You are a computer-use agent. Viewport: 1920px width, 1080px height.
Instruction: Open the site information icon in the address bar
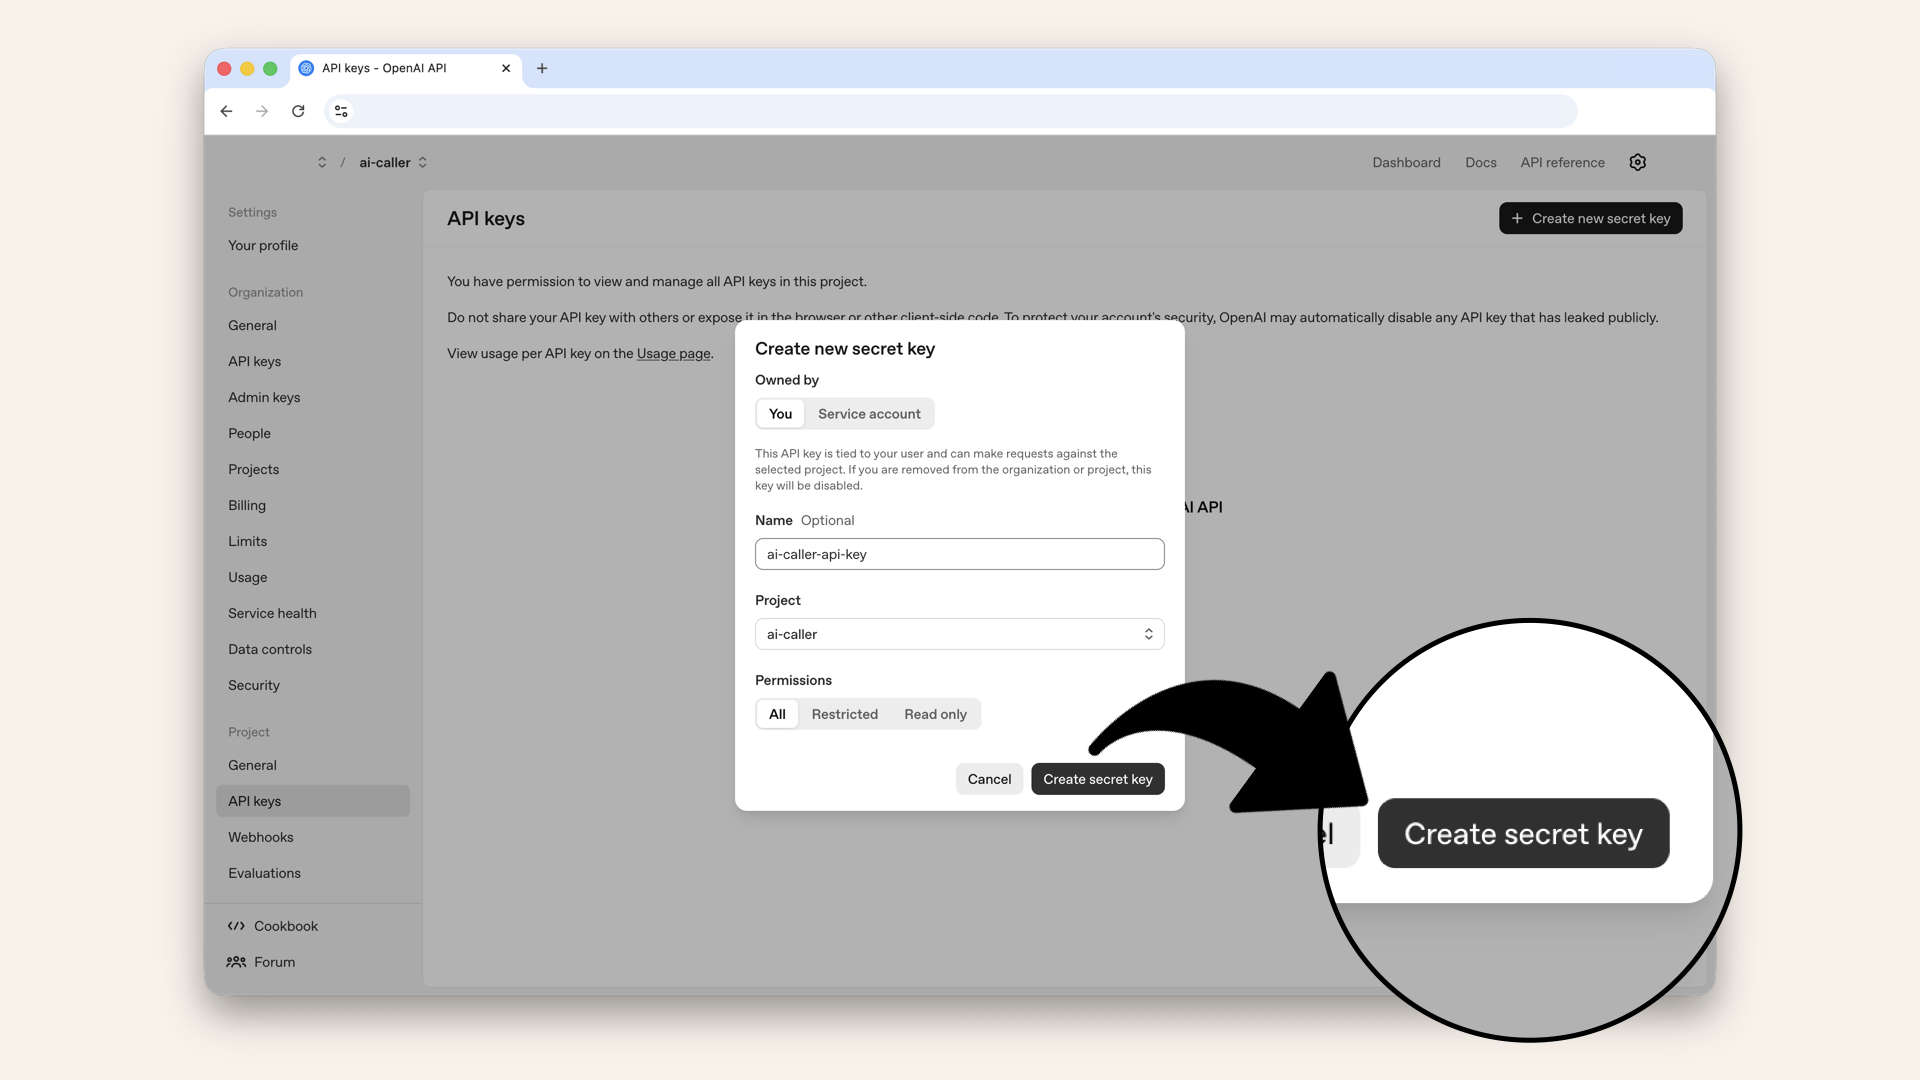click(x=341, y=111)
